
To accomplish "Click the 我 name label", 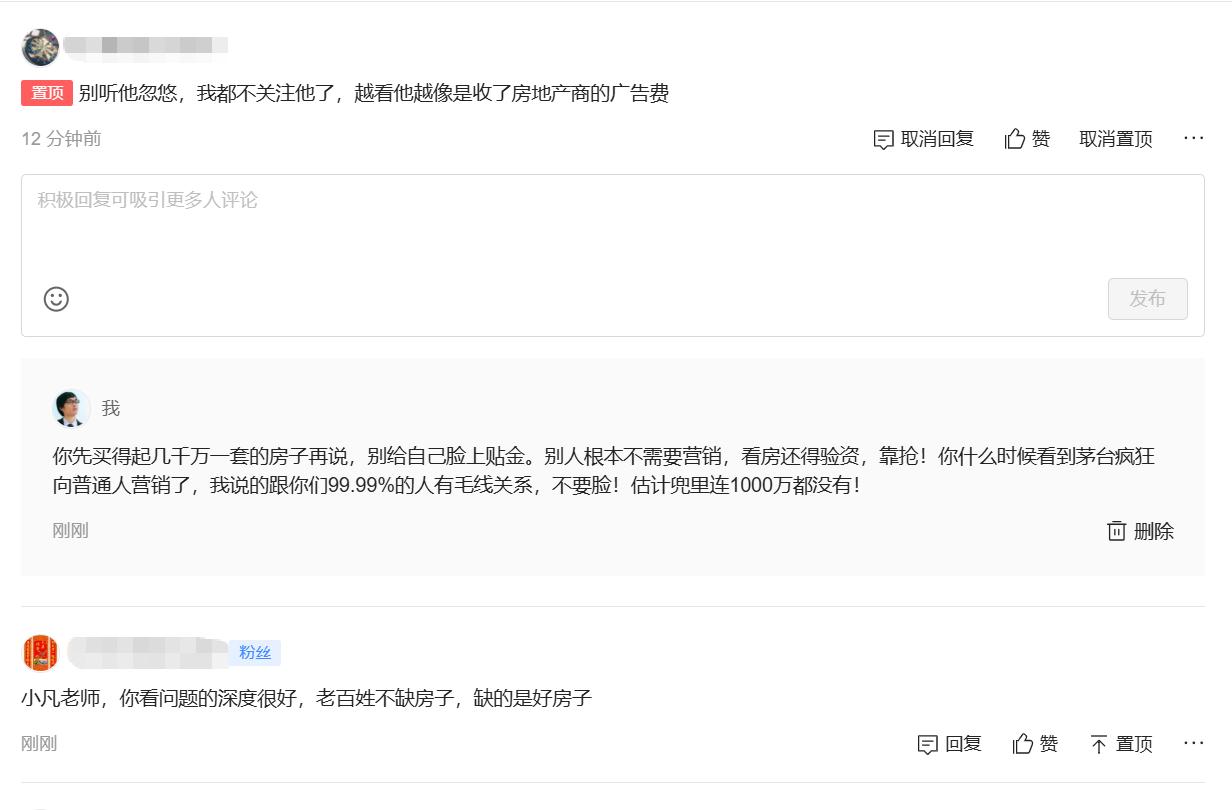I will [x=111, y=408].
